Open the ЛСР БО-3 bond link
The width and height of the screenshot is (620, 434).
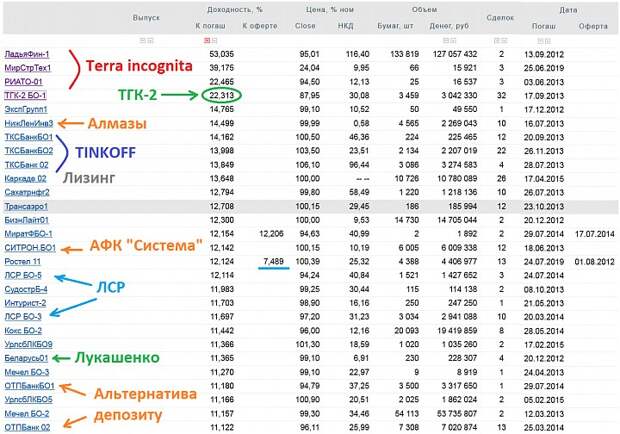(23, 317)
